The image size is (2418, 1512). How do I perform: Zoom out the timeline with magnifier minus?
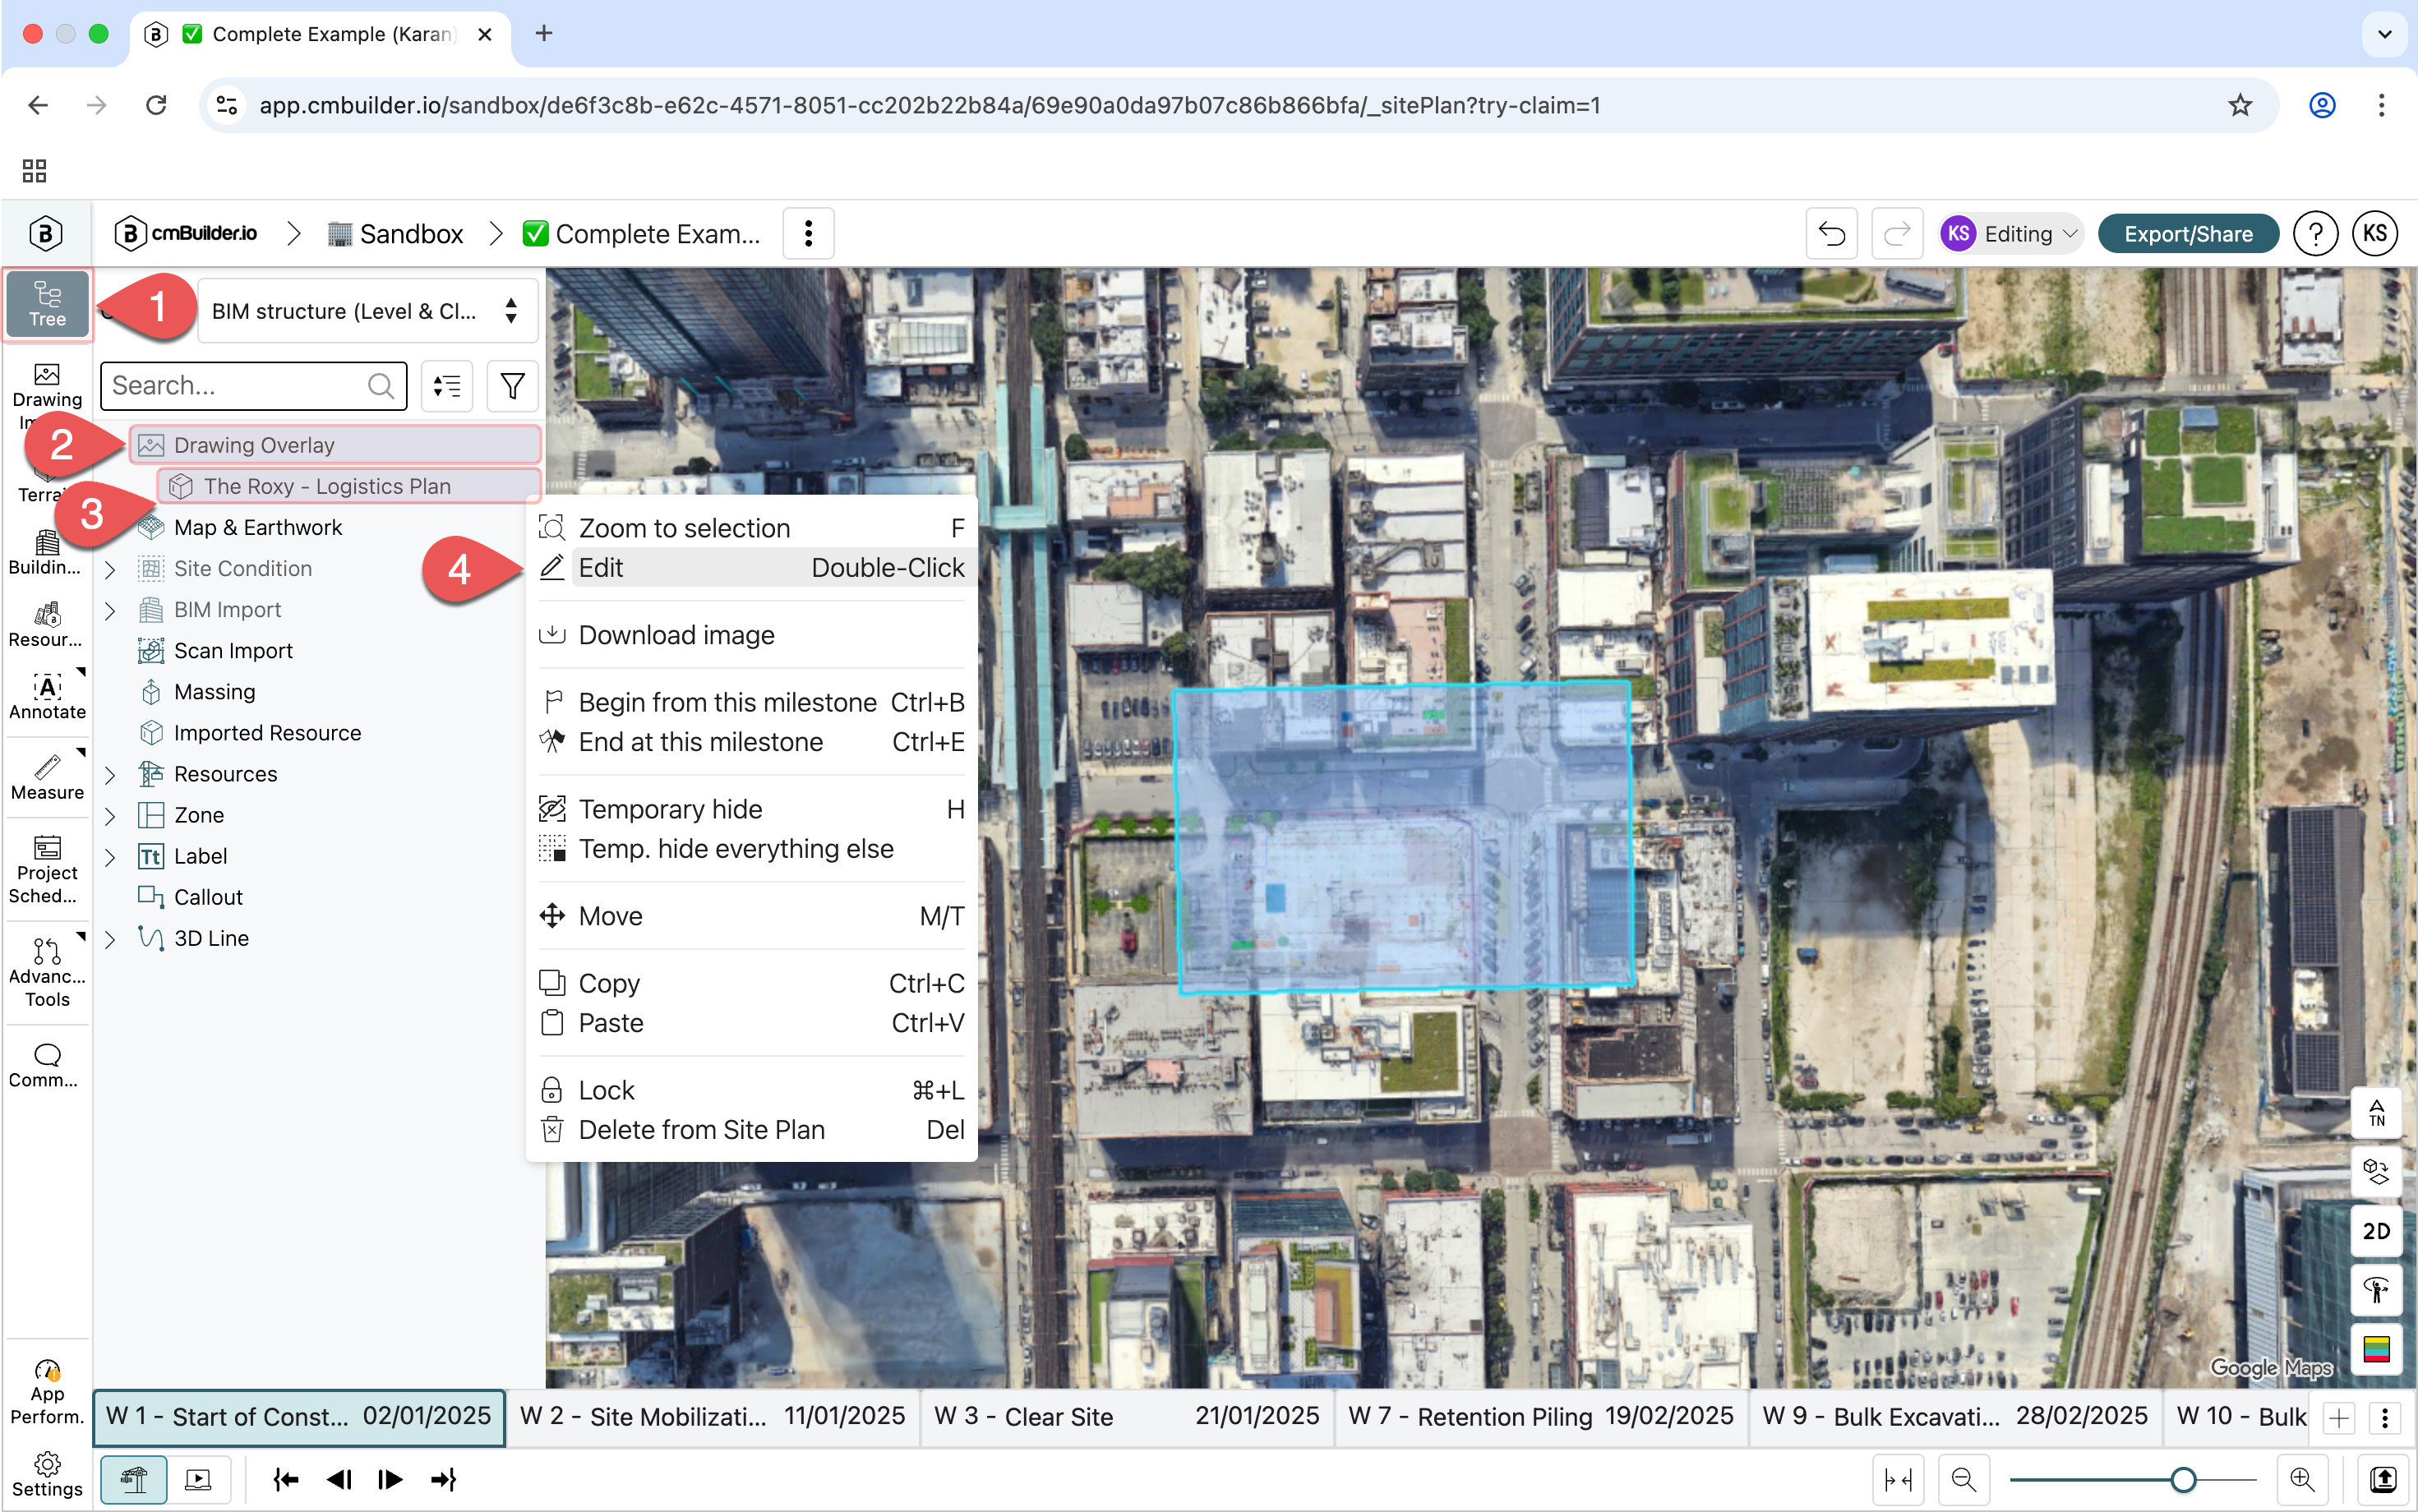(x=1963, y=1479)
